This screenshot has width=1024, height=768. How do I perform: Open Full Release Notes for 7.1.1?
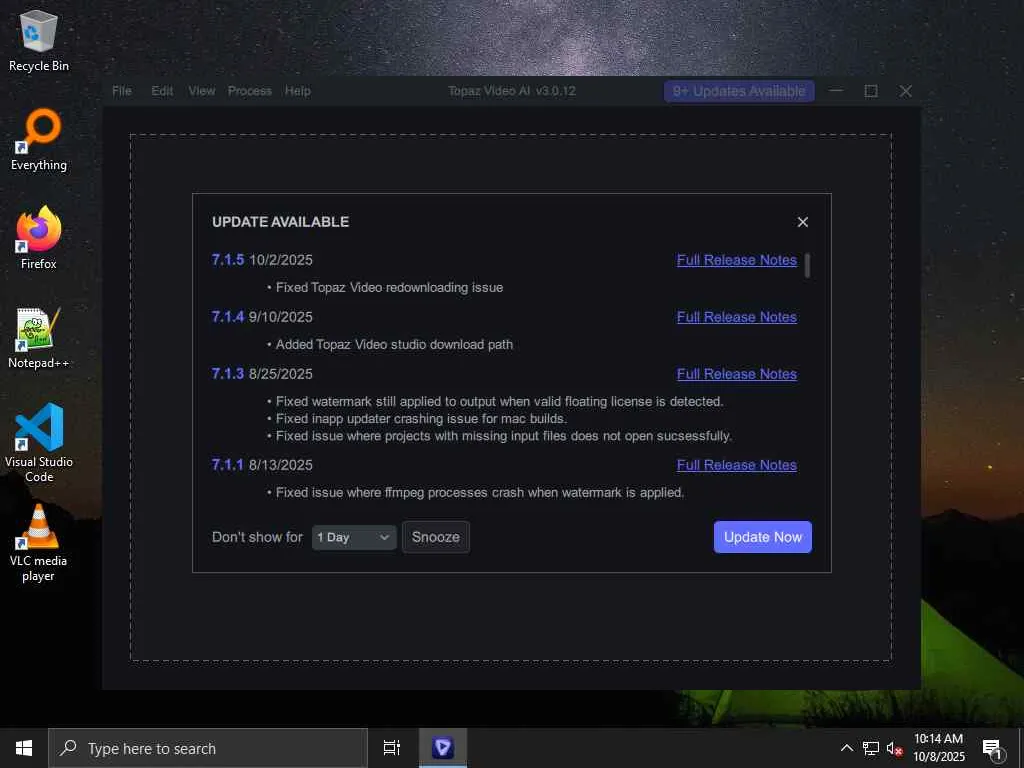(x=737, y=465)
